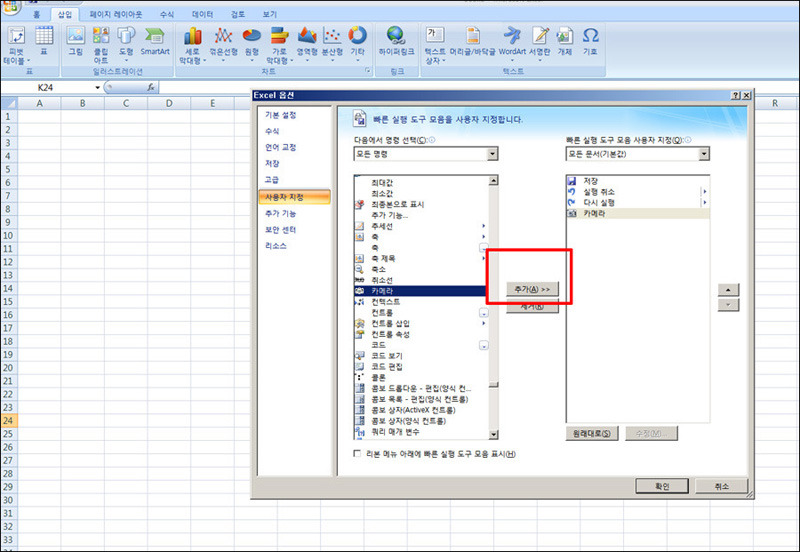Insert a 텍스트 상자 (Text Box)
The image size is (800, 552).
(435, 45)
